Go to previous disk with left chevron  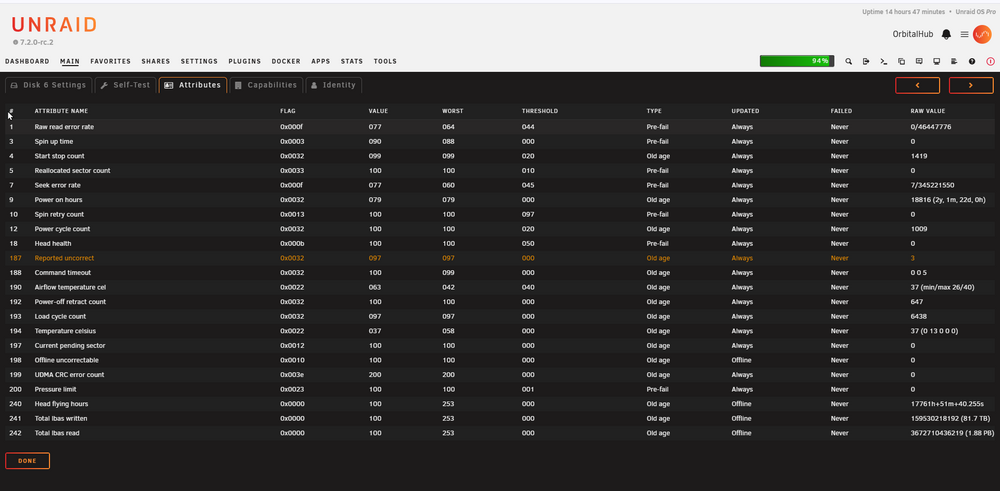click(917, 85)
